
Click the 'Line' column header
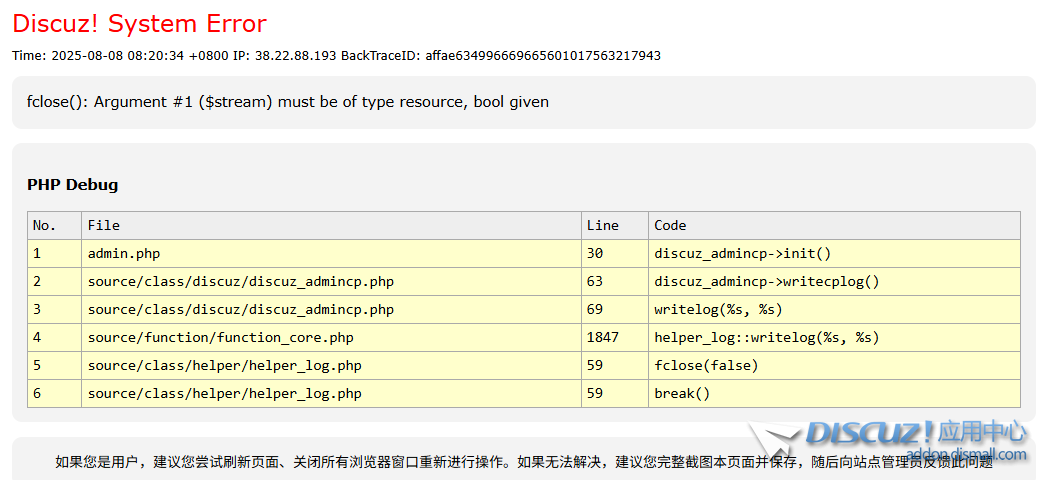coord(614,225)
